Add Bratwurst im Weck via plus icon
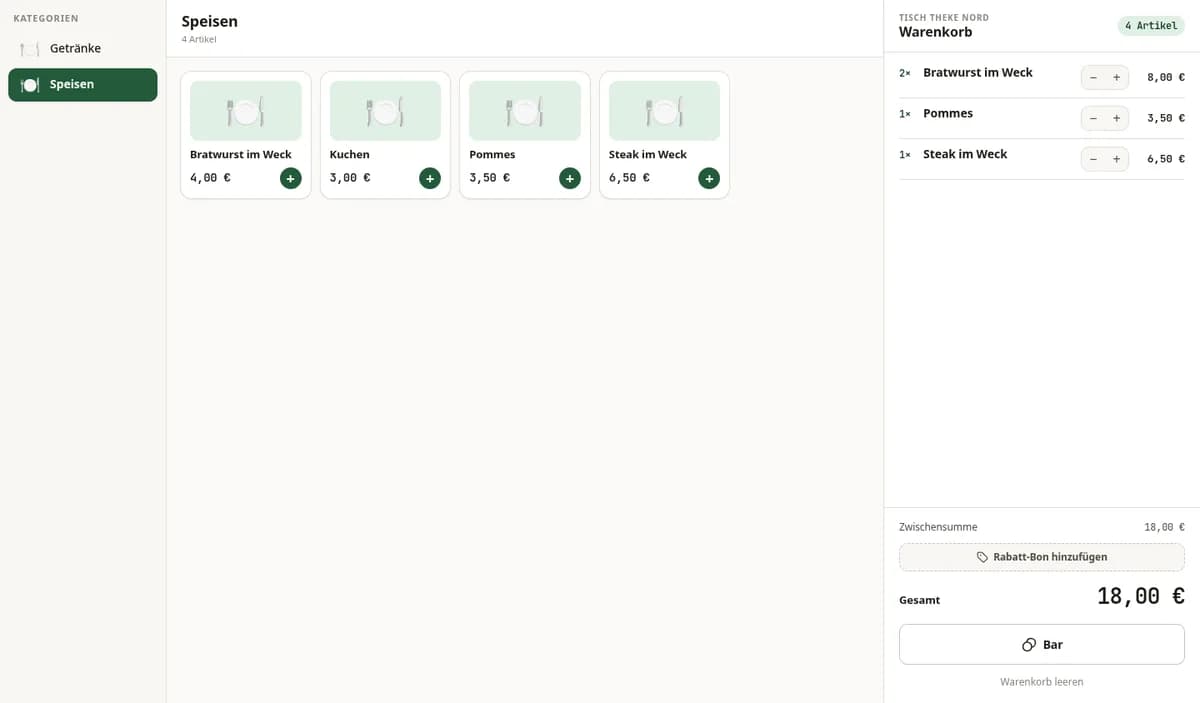The image size is (1200, 703). pos(290,178)
